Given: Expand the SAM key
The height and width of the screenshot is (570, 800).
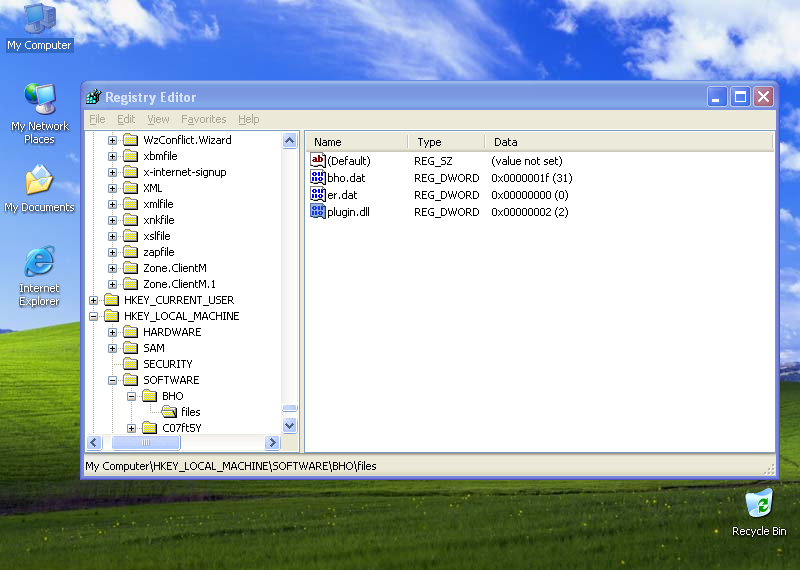Looking at the screenshot, I should point(112,348).
